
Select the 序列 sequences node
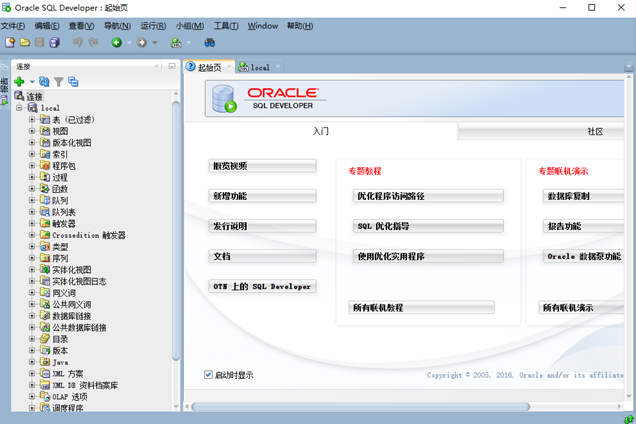click(x=60, y=258)
